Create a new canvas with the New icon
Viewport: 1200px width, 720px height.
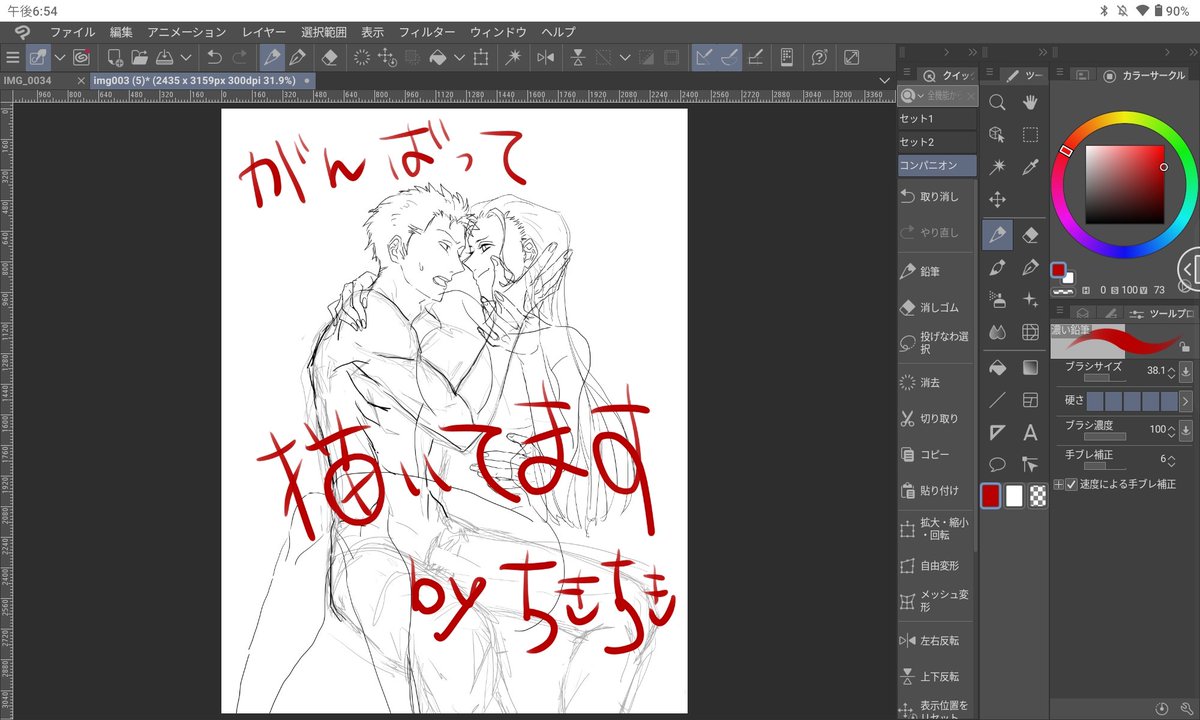point(115,57)
